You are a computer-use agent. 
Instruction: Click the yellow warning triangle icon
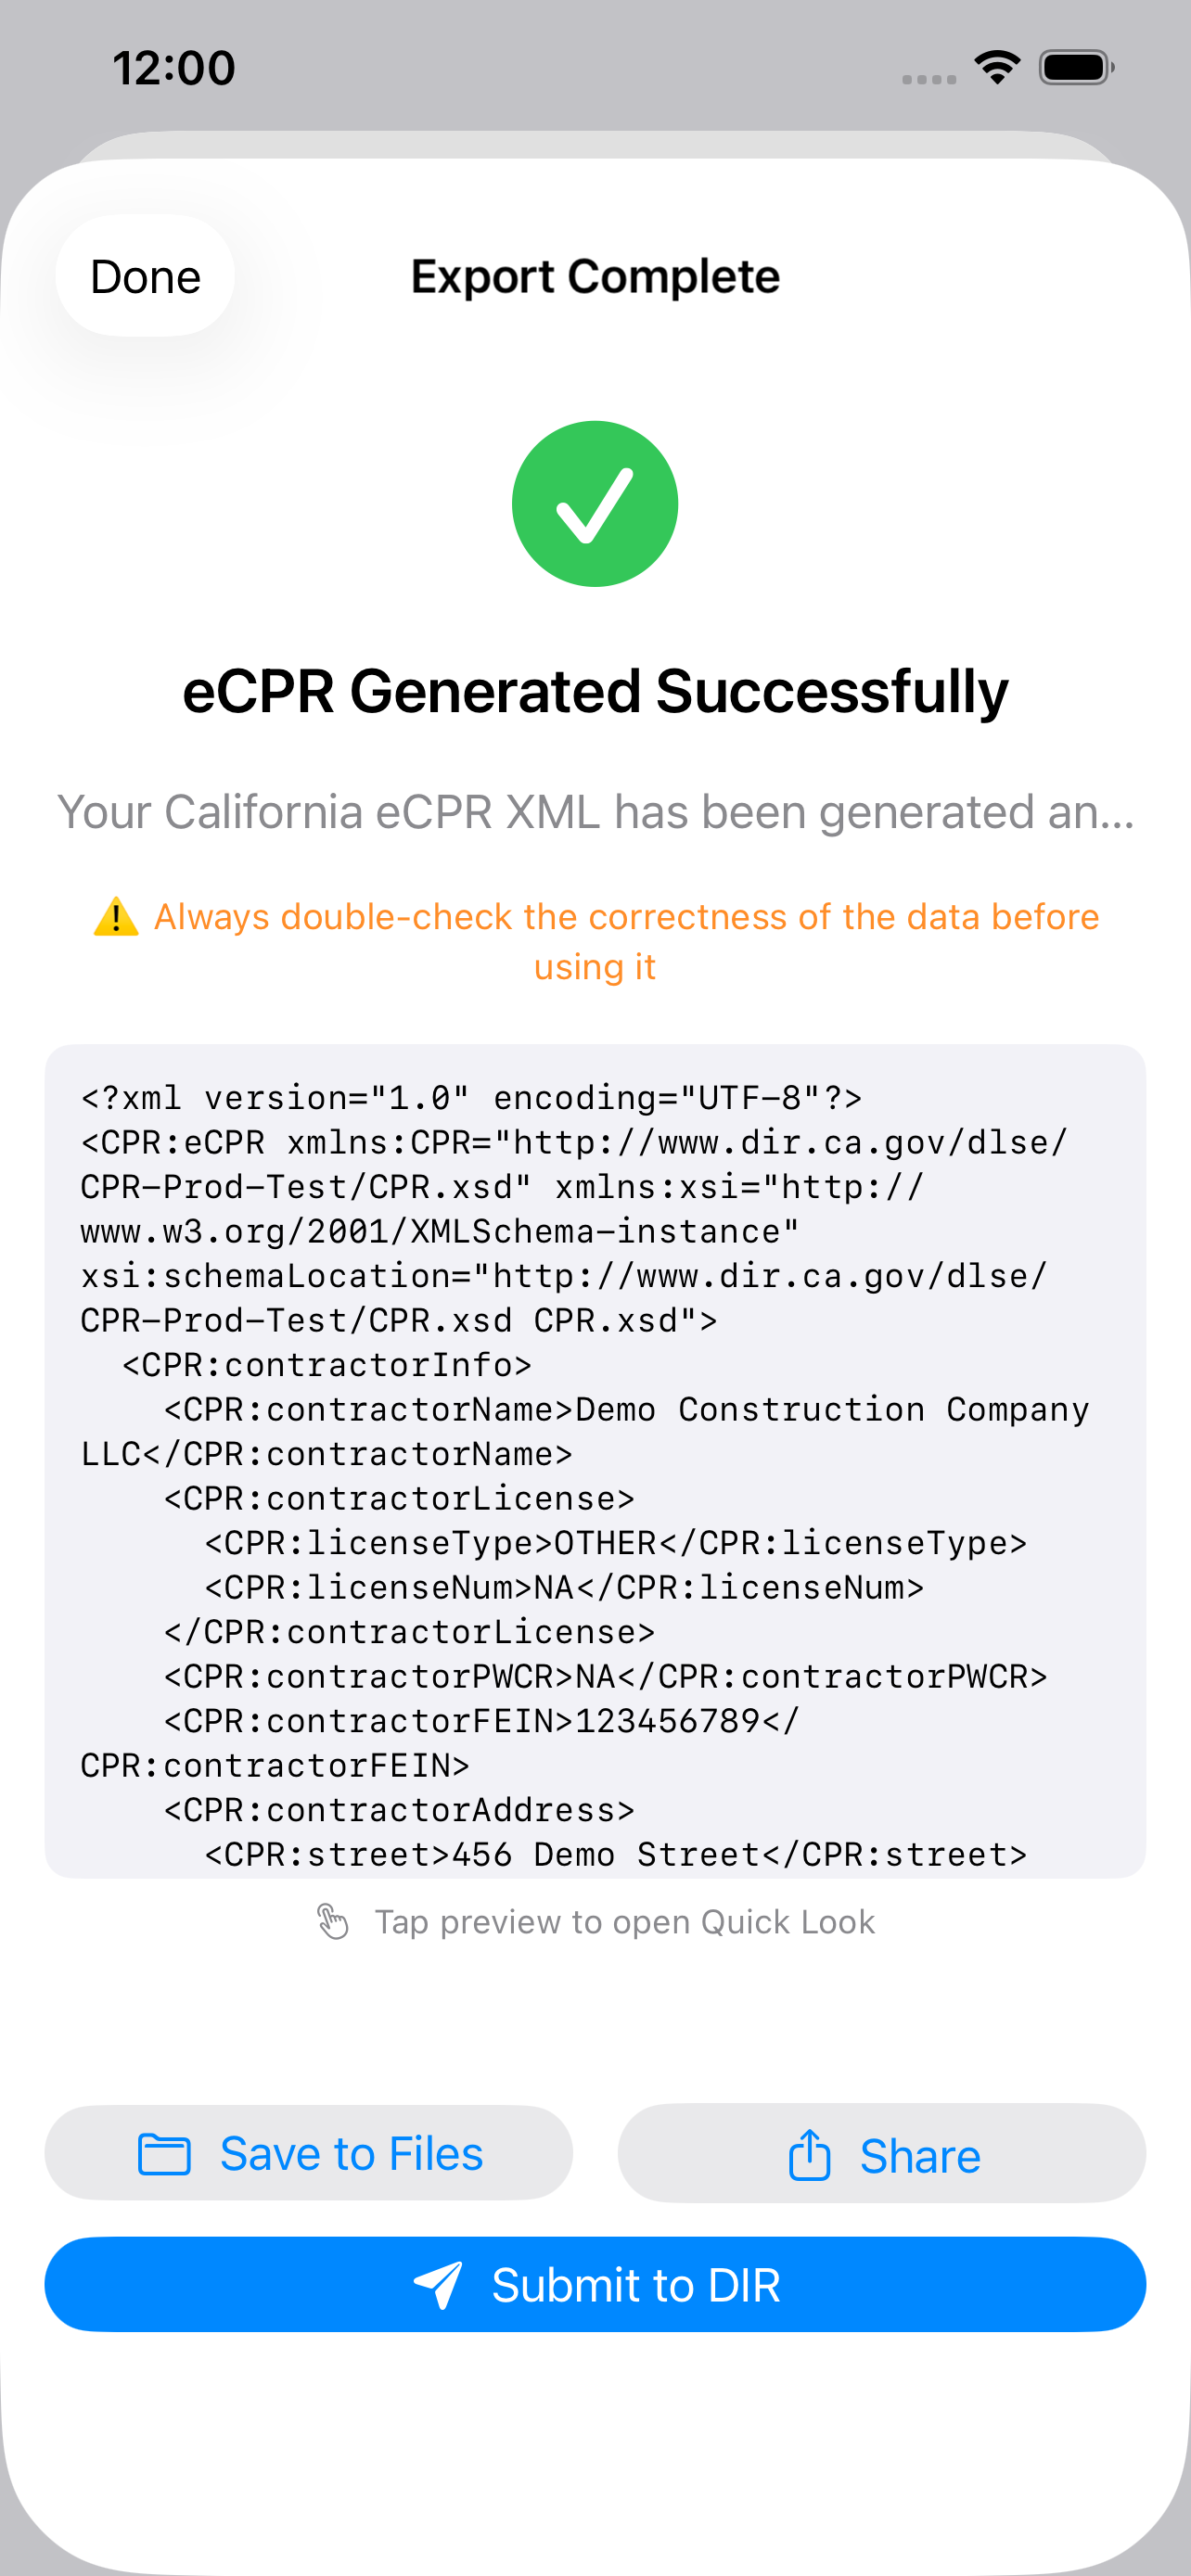pyautogui.click(x=116, y=916)
